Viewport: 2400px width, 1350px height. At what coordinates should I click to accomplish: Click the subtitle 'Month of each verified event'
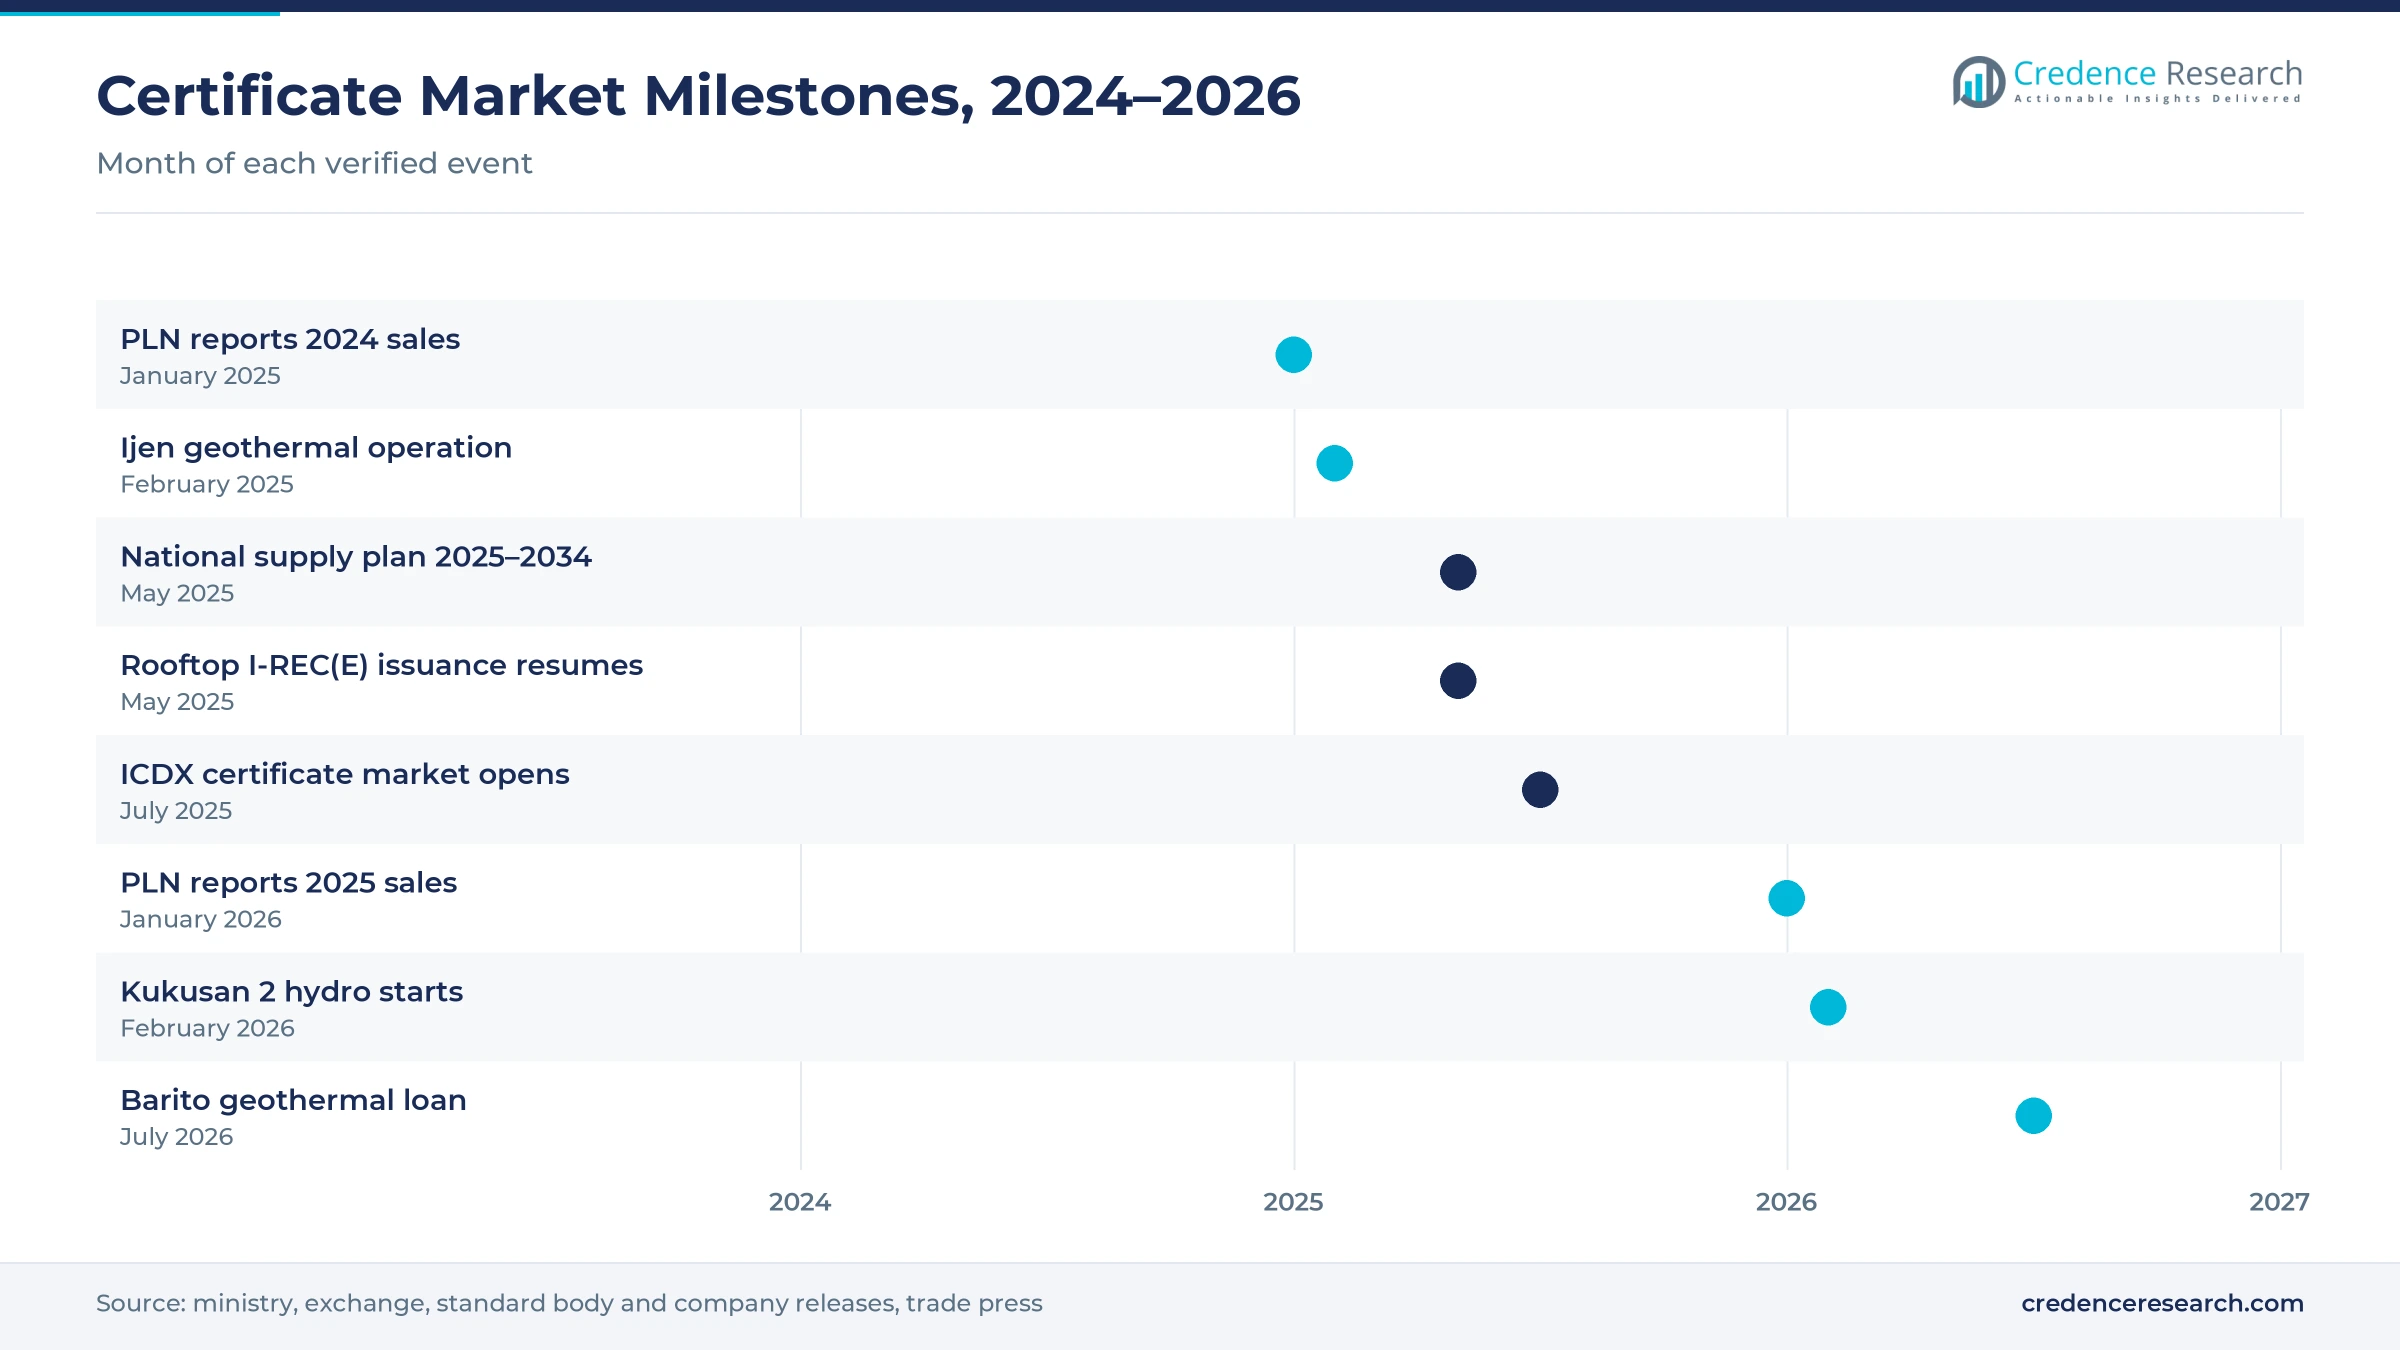[x=314, y=163]
